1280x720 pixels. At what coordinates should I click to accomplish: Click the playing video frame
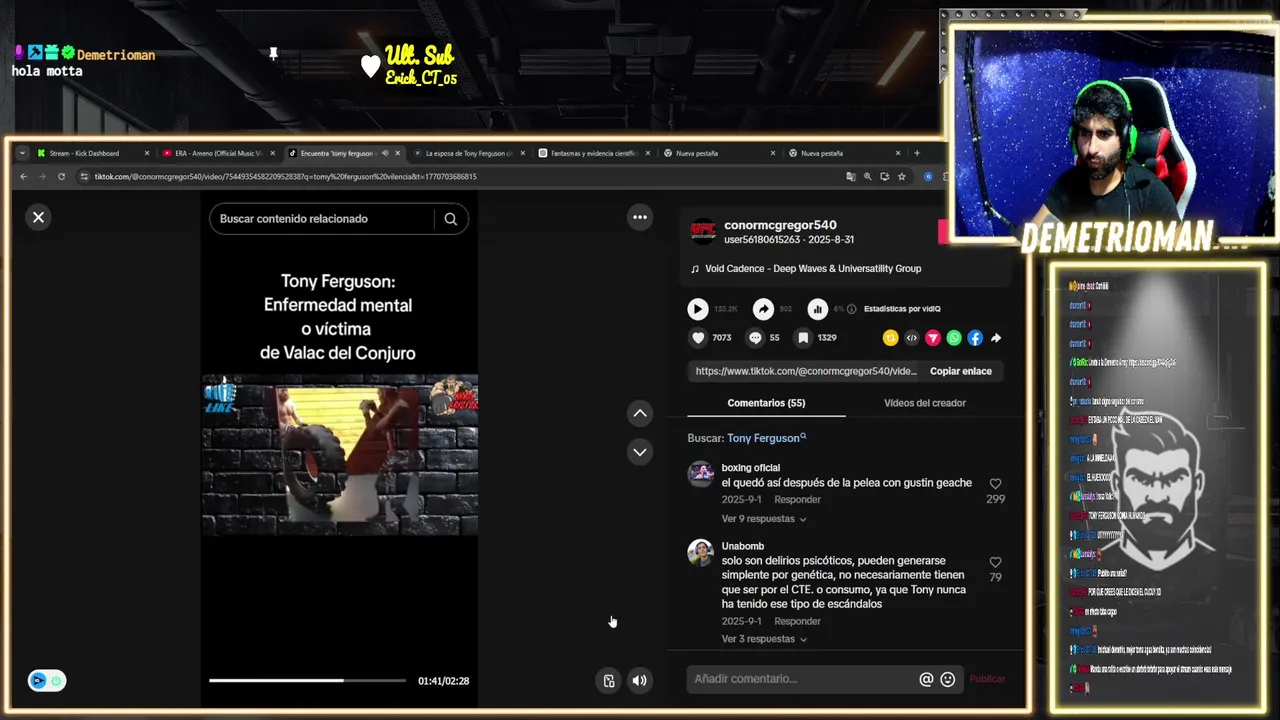(339, 455)
